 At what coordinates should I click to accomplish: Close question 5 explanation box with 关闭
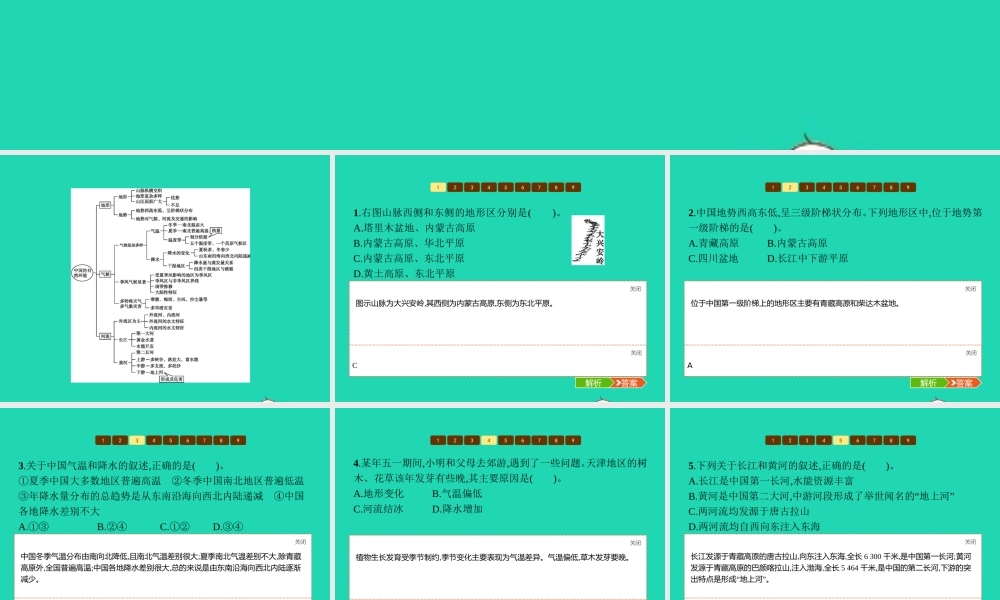971,542
